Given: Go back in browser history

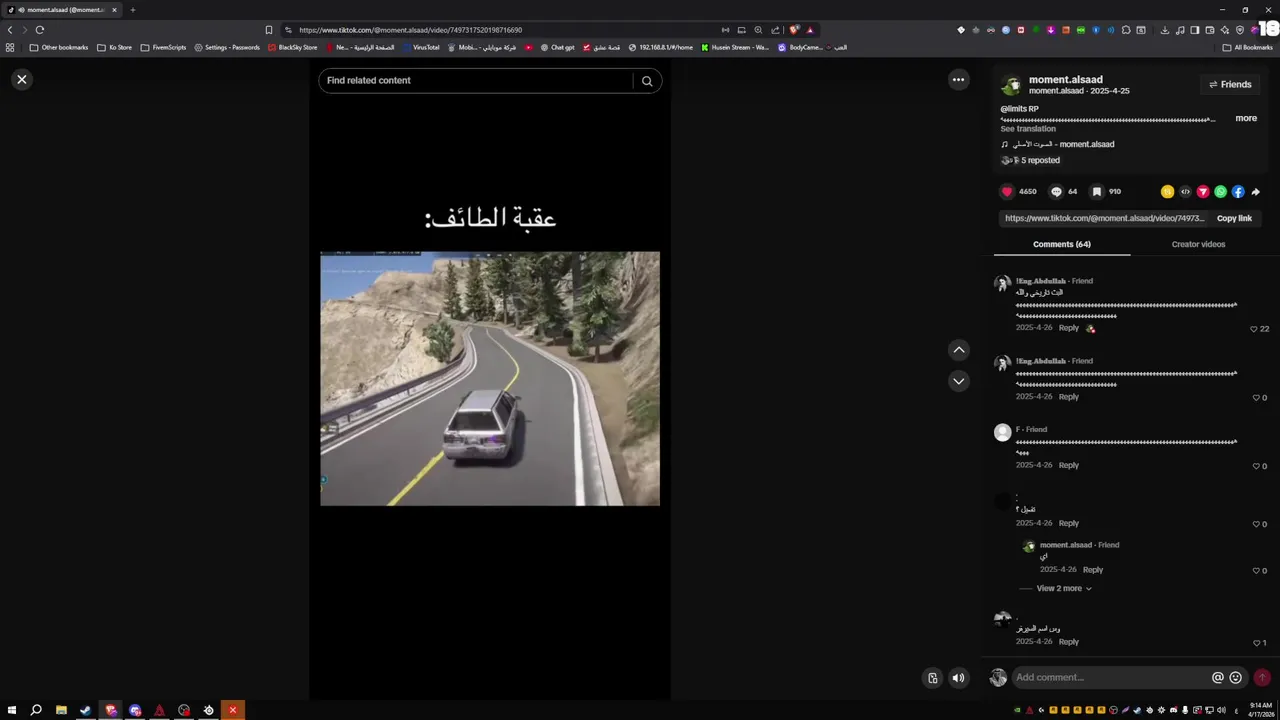Looking at the screenshot, I should point(10,30).
